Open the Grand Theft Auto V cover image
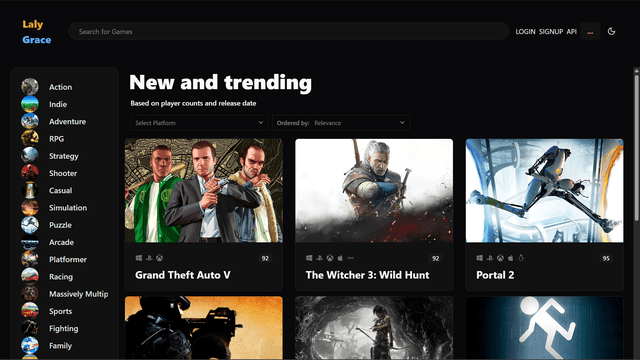Viewport: 640px width, 360px height. point(204,191)
